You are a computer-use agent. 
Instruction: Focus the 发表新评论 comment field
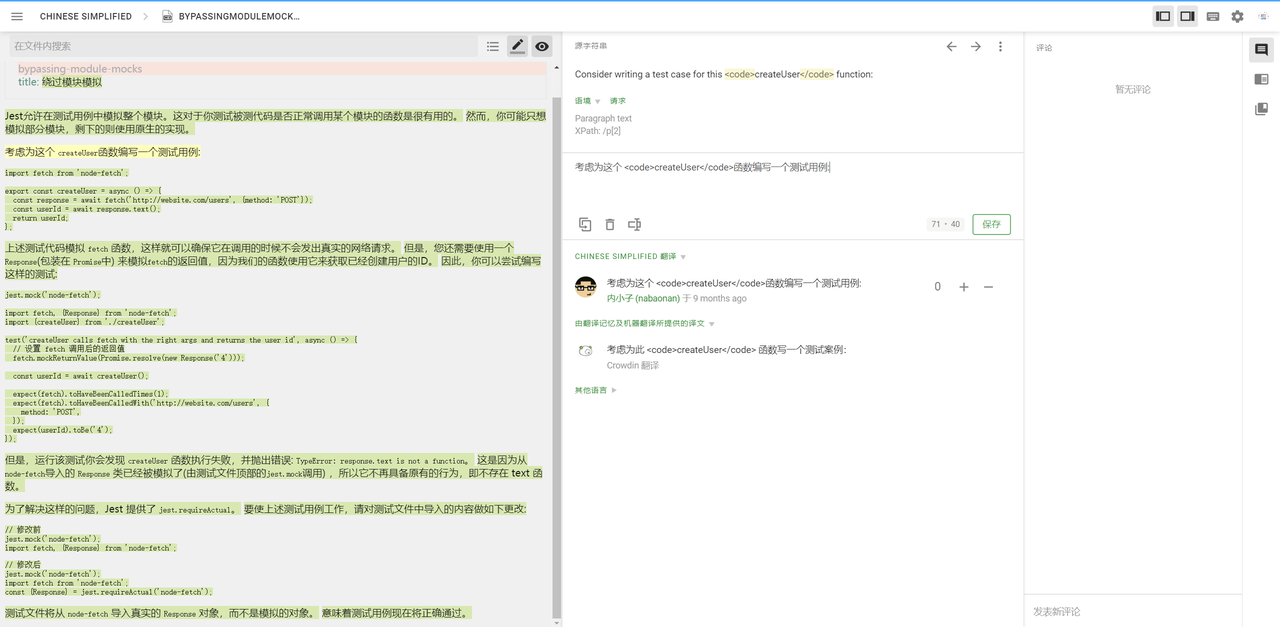[1131, 611]
